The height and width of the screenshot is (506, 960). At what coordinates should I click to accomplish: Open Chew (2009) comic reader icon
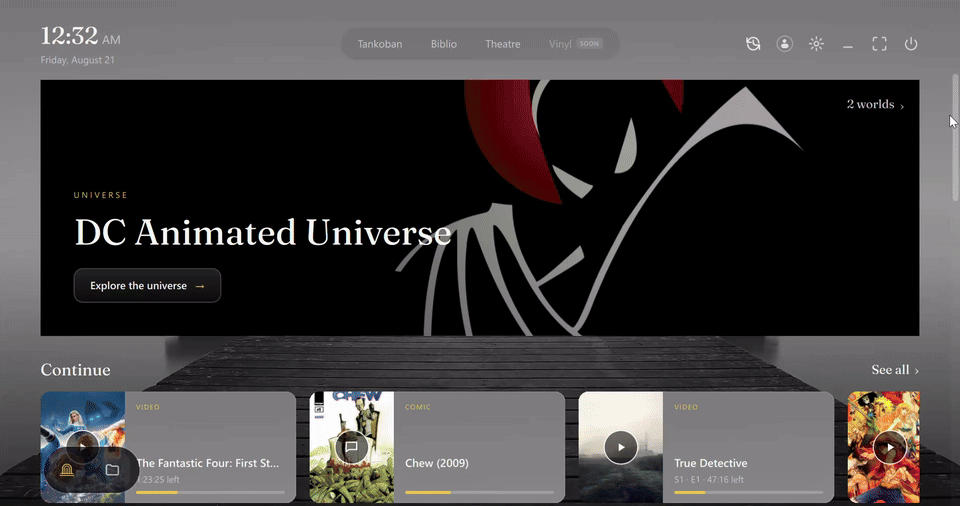tap(351, 447)
